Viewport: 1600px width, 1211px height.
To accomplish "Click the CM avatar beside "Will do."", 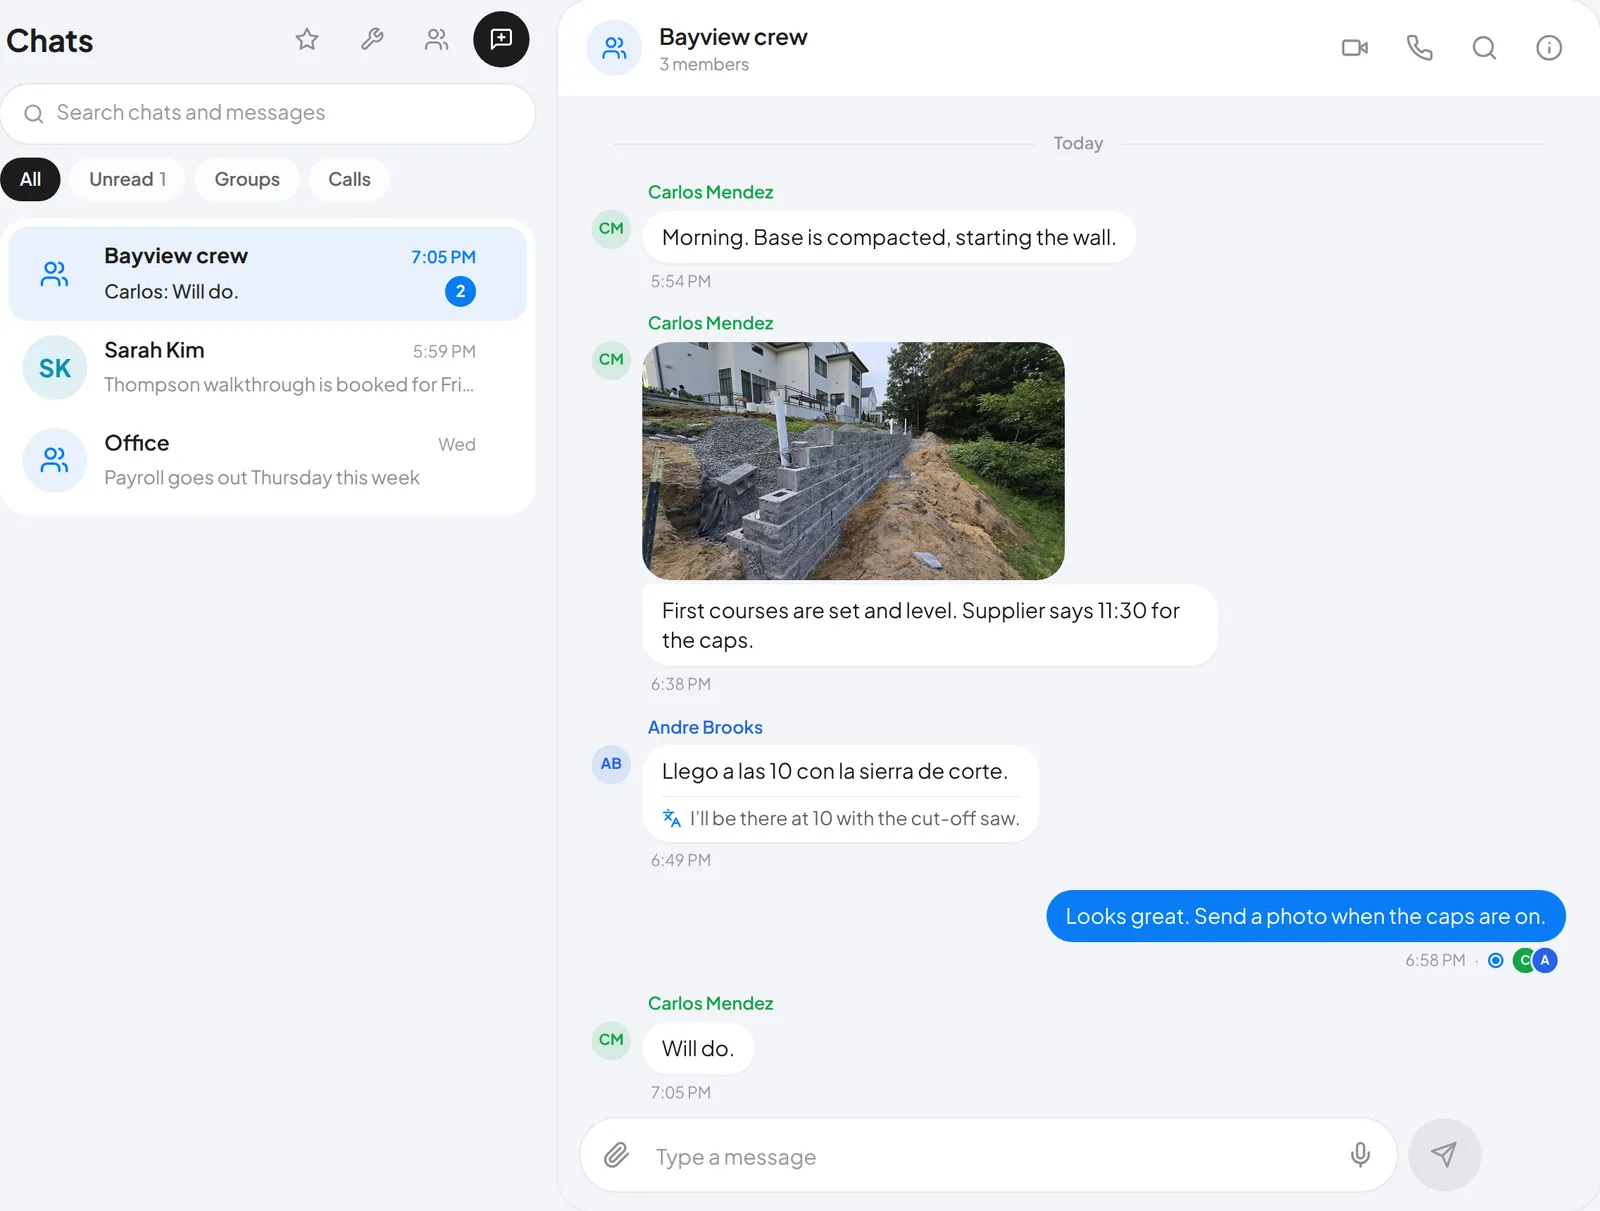I will tap(611, 1040).
